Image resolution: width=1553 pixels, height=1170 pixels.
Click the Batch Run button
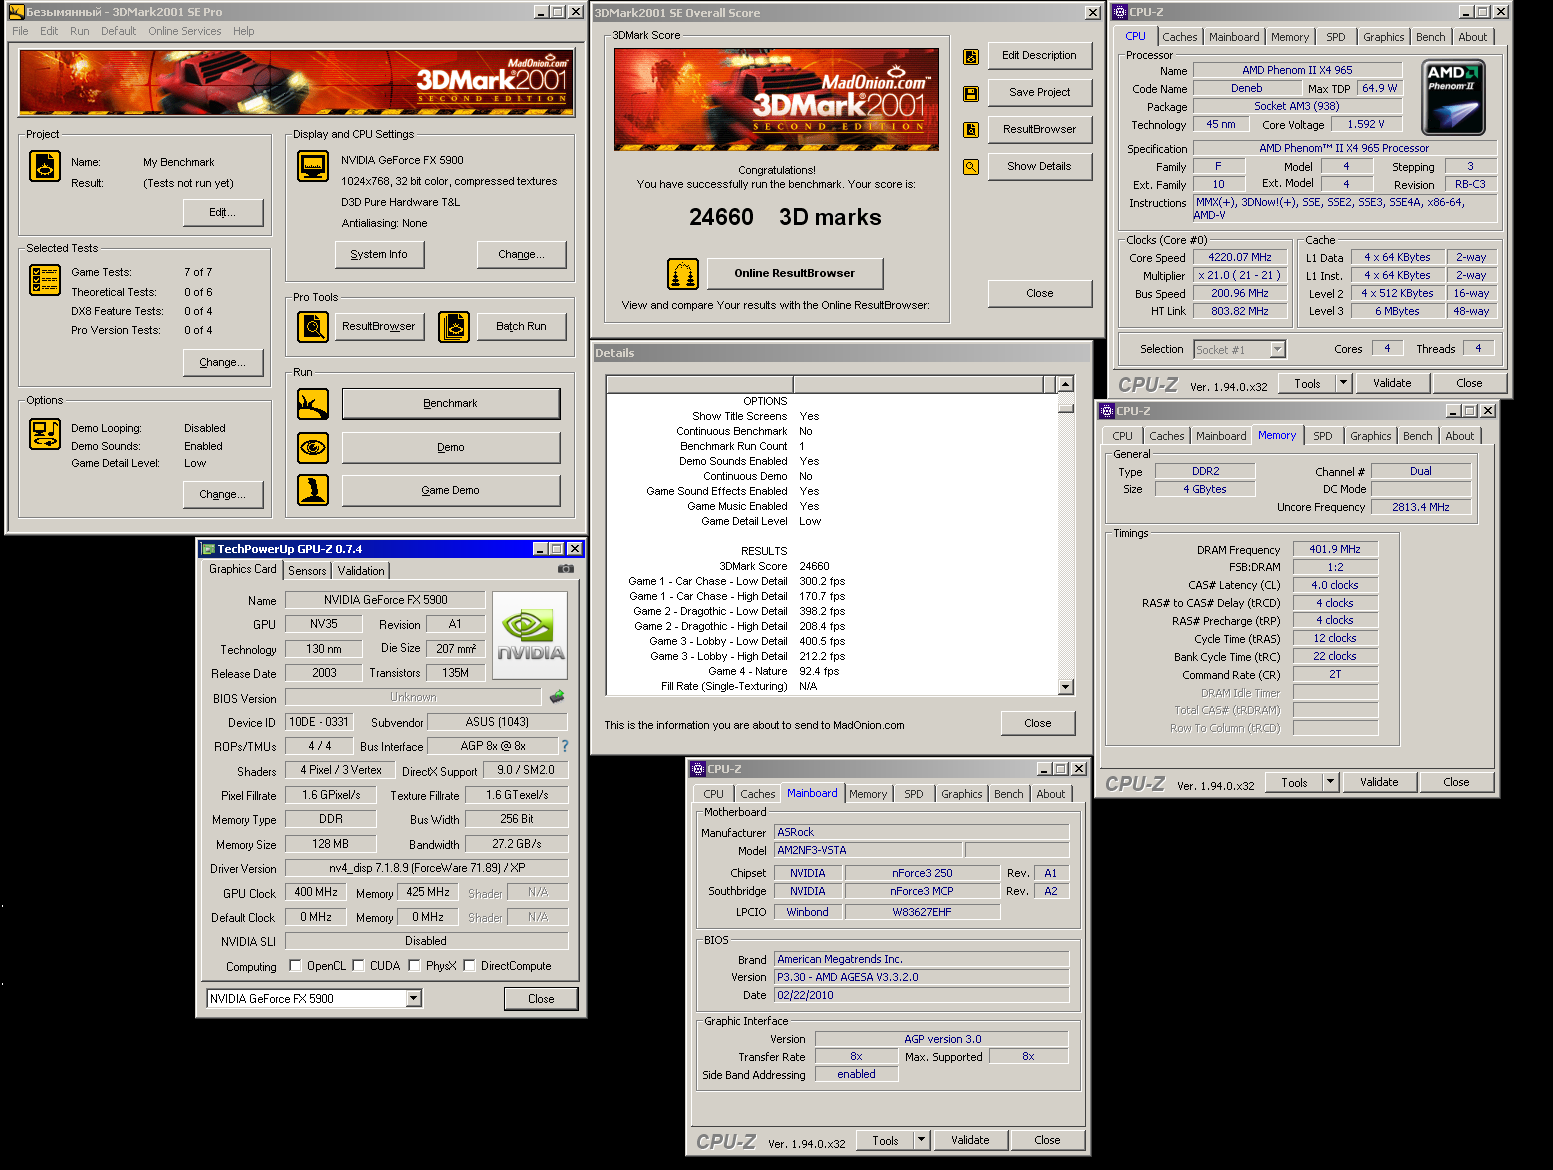[522, 326]
